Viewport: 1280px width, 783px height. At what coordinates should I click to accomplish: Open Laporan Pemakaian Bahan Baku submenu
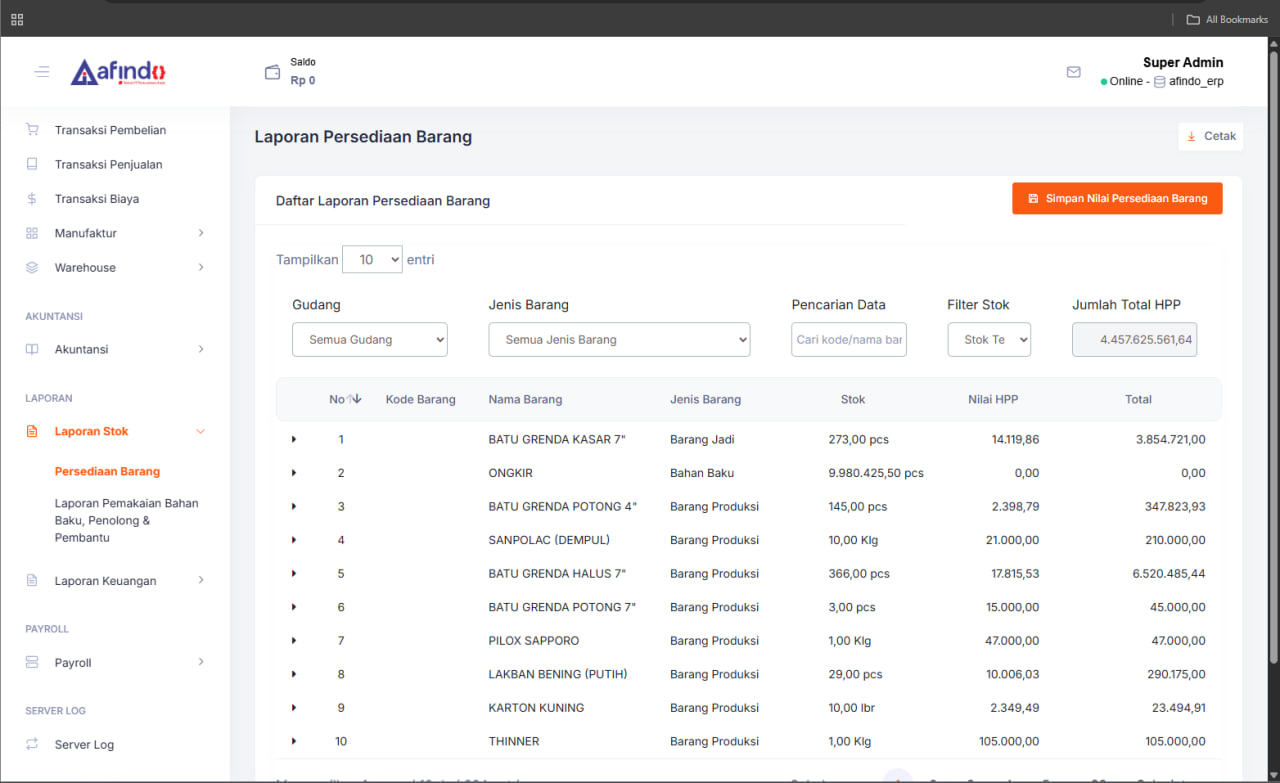coord(127,520)
